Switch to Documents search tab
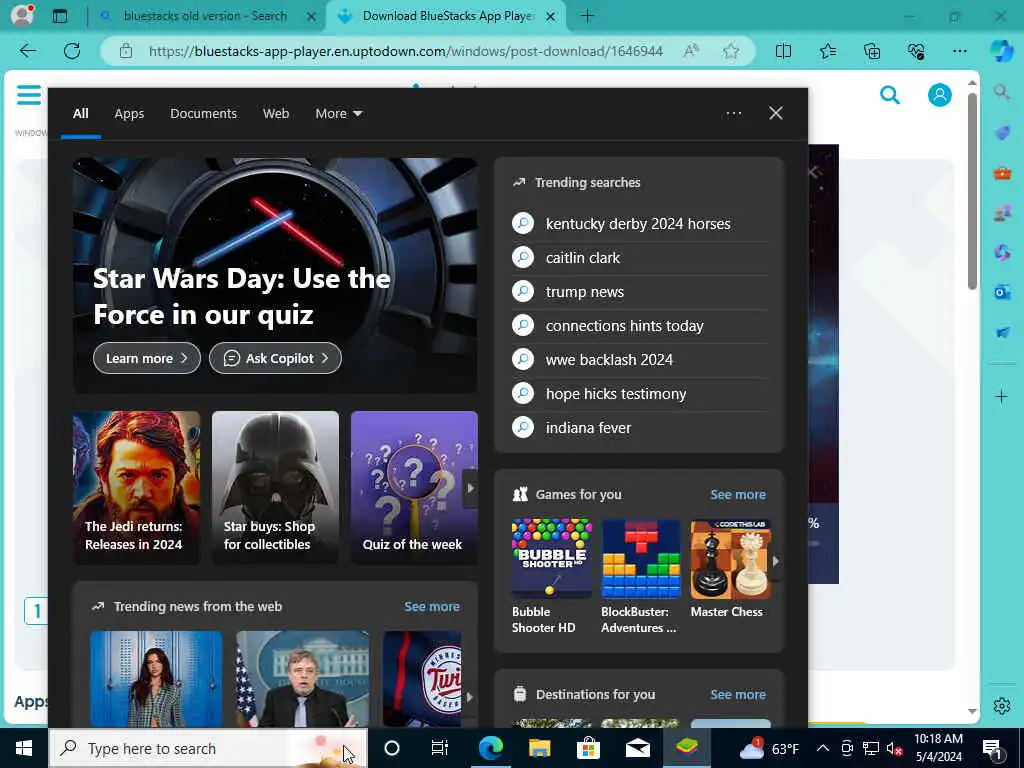Viewport: 1024px width, 768px height. [x=203, y=114]
